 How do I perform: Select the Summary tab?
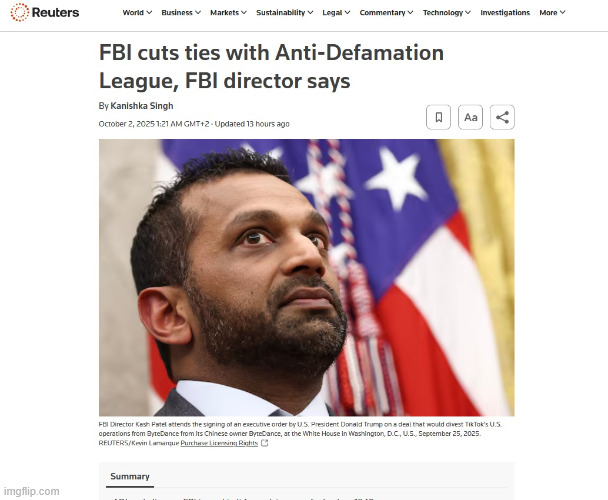coord(130,476)
